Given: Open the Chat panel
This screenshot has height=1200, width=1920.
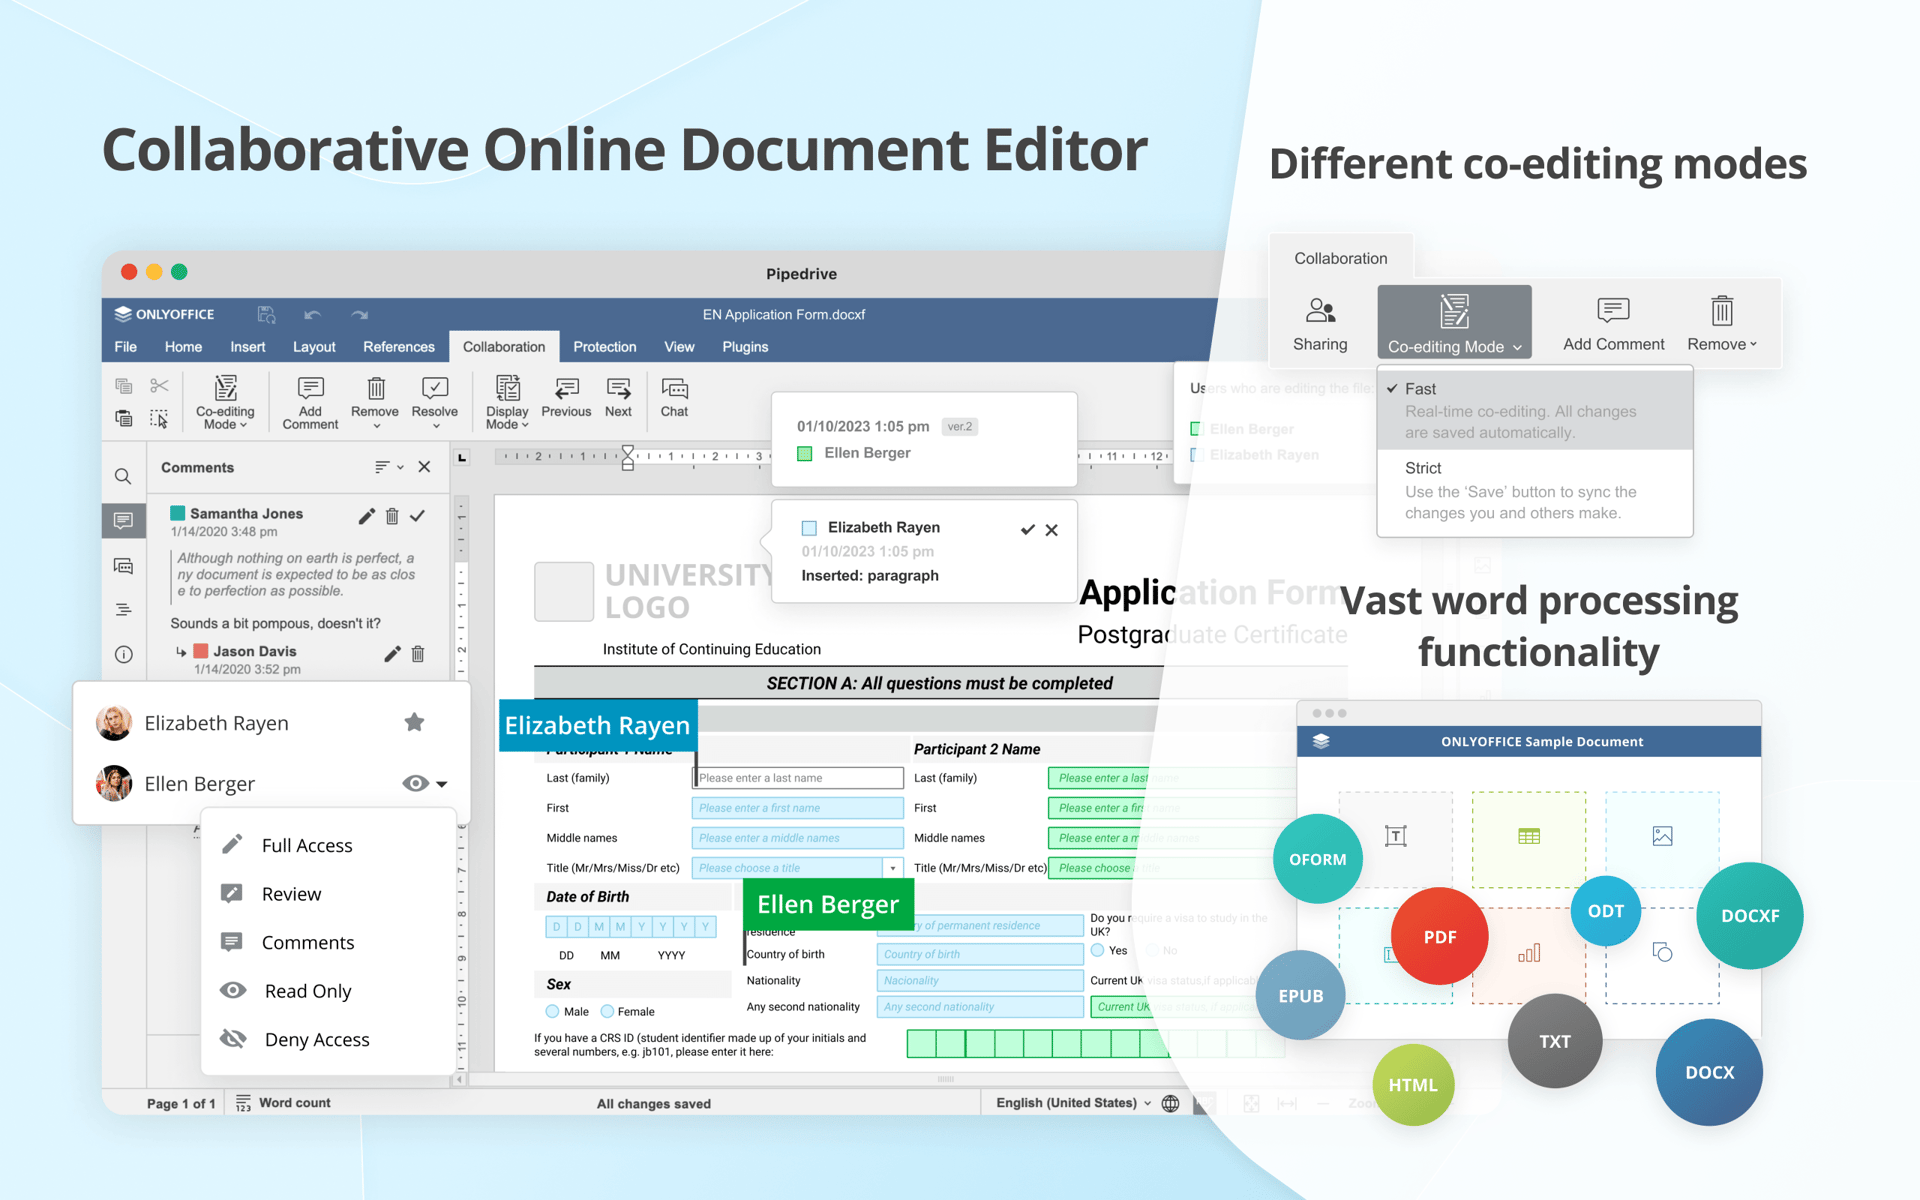Looking at the screenshot, I should tap(674, 400).
